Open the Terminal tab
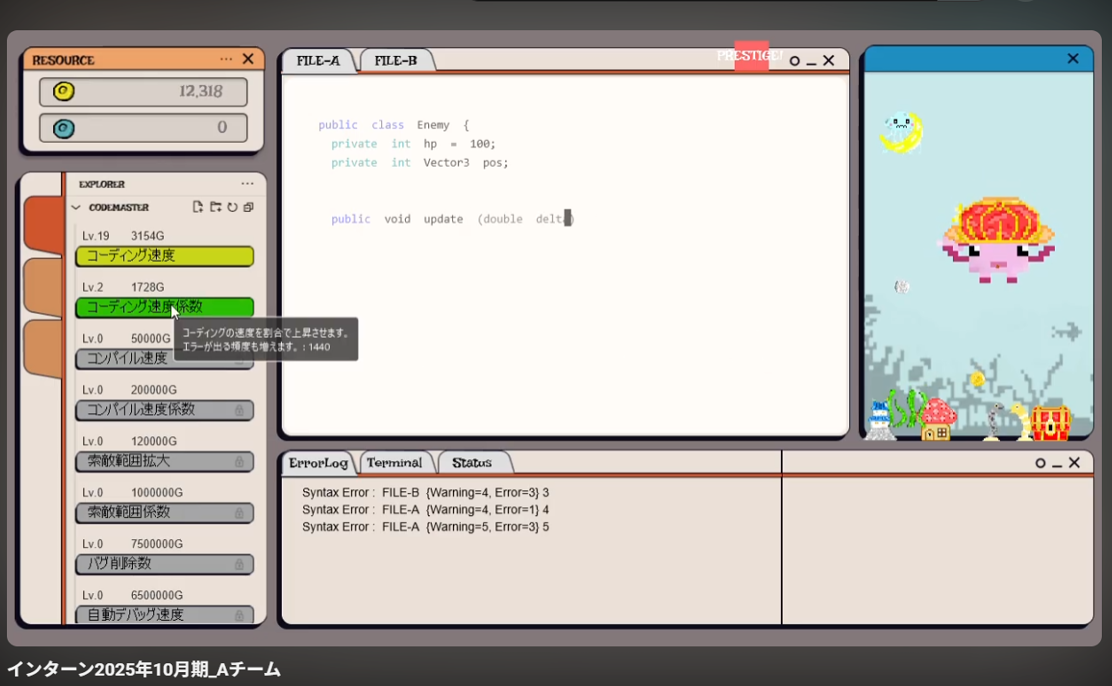Image resolution: width=1112 pixels, height=686 pixels. tap(394, 463)
